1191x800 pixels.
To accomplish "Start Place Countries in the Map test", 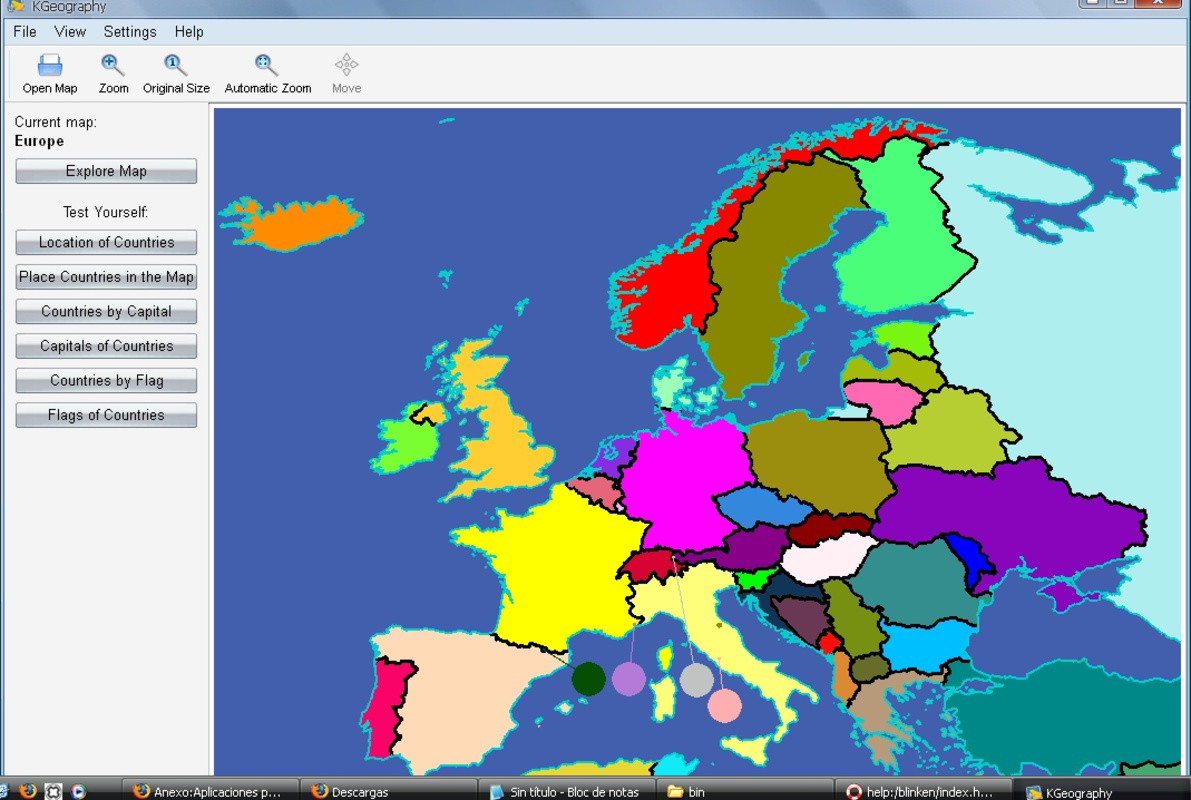I will [x=106, y=277].
